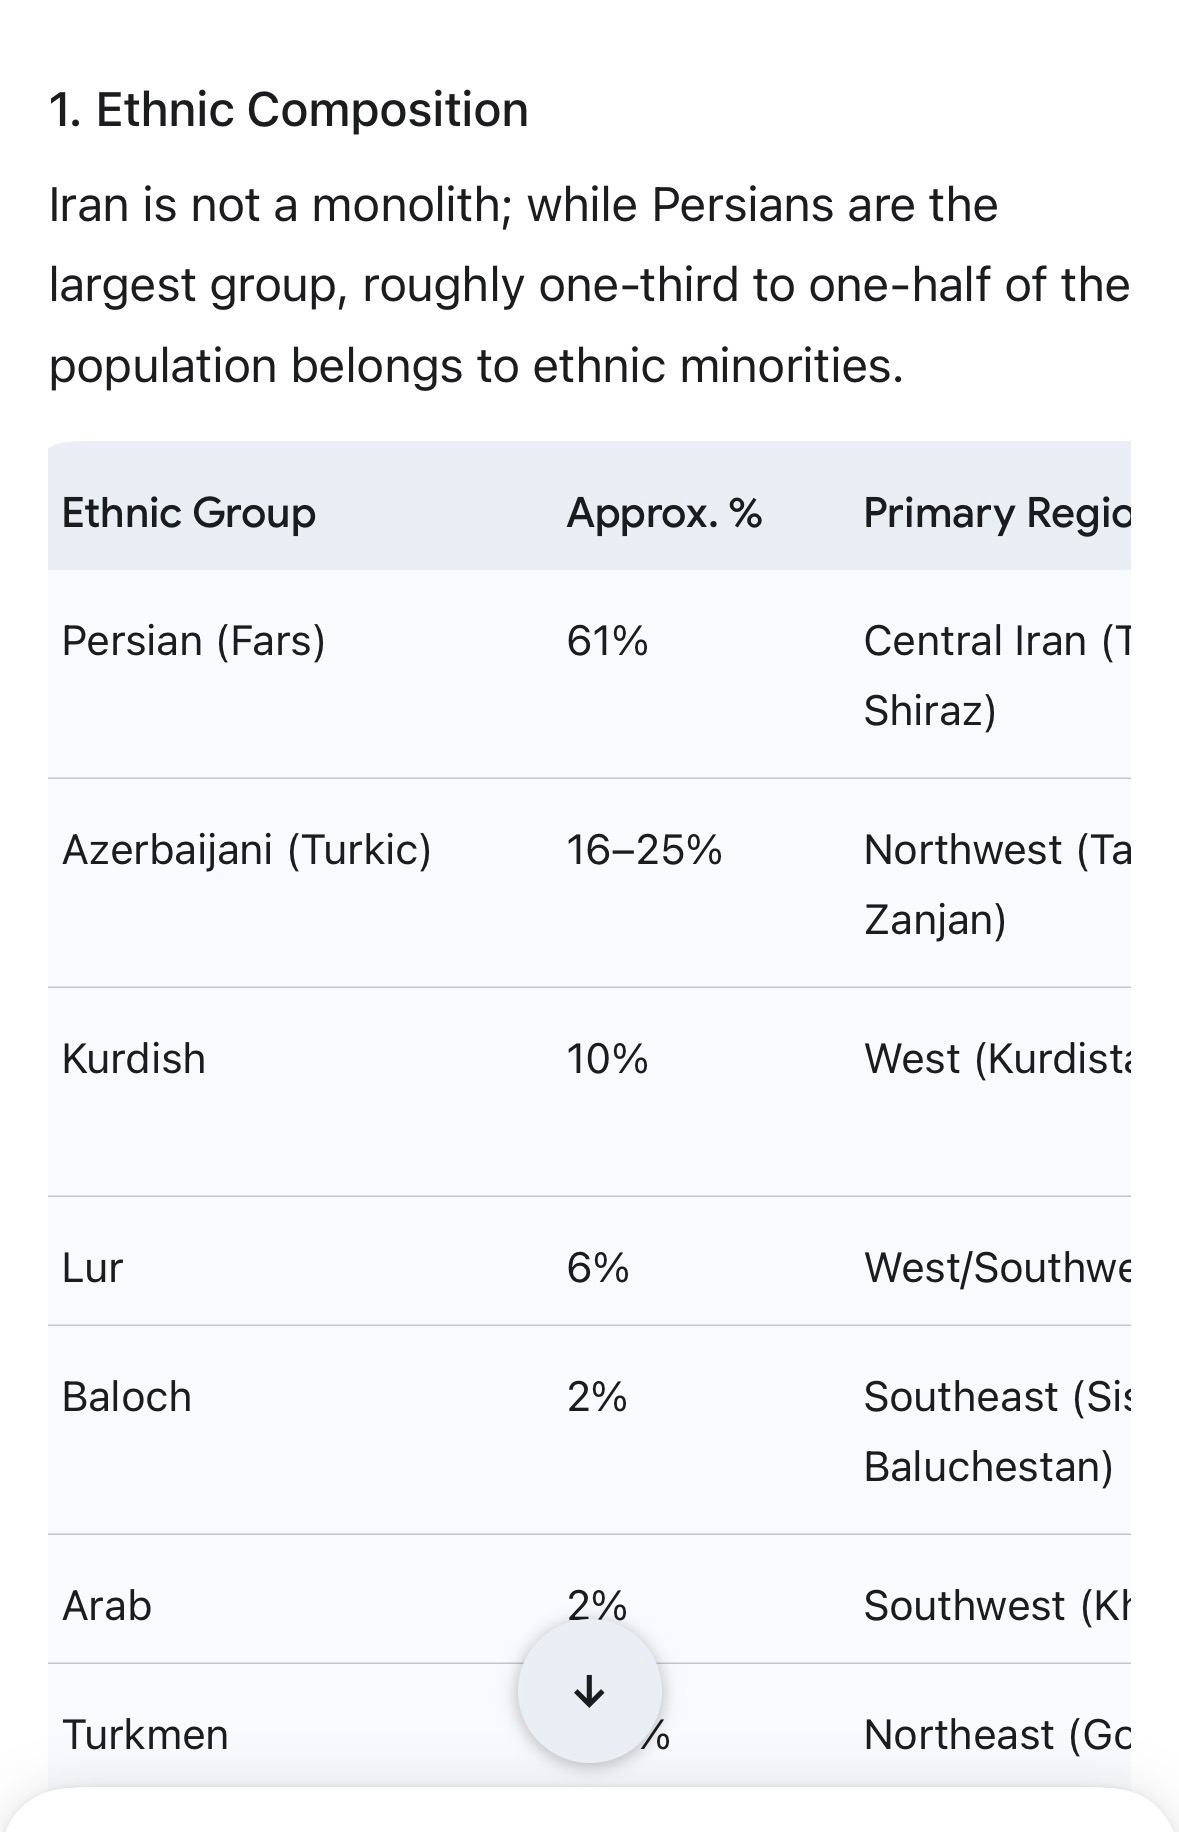Click the 10% Kurdish percentage
1179x1832 pixels.
tap(607, 1059)
